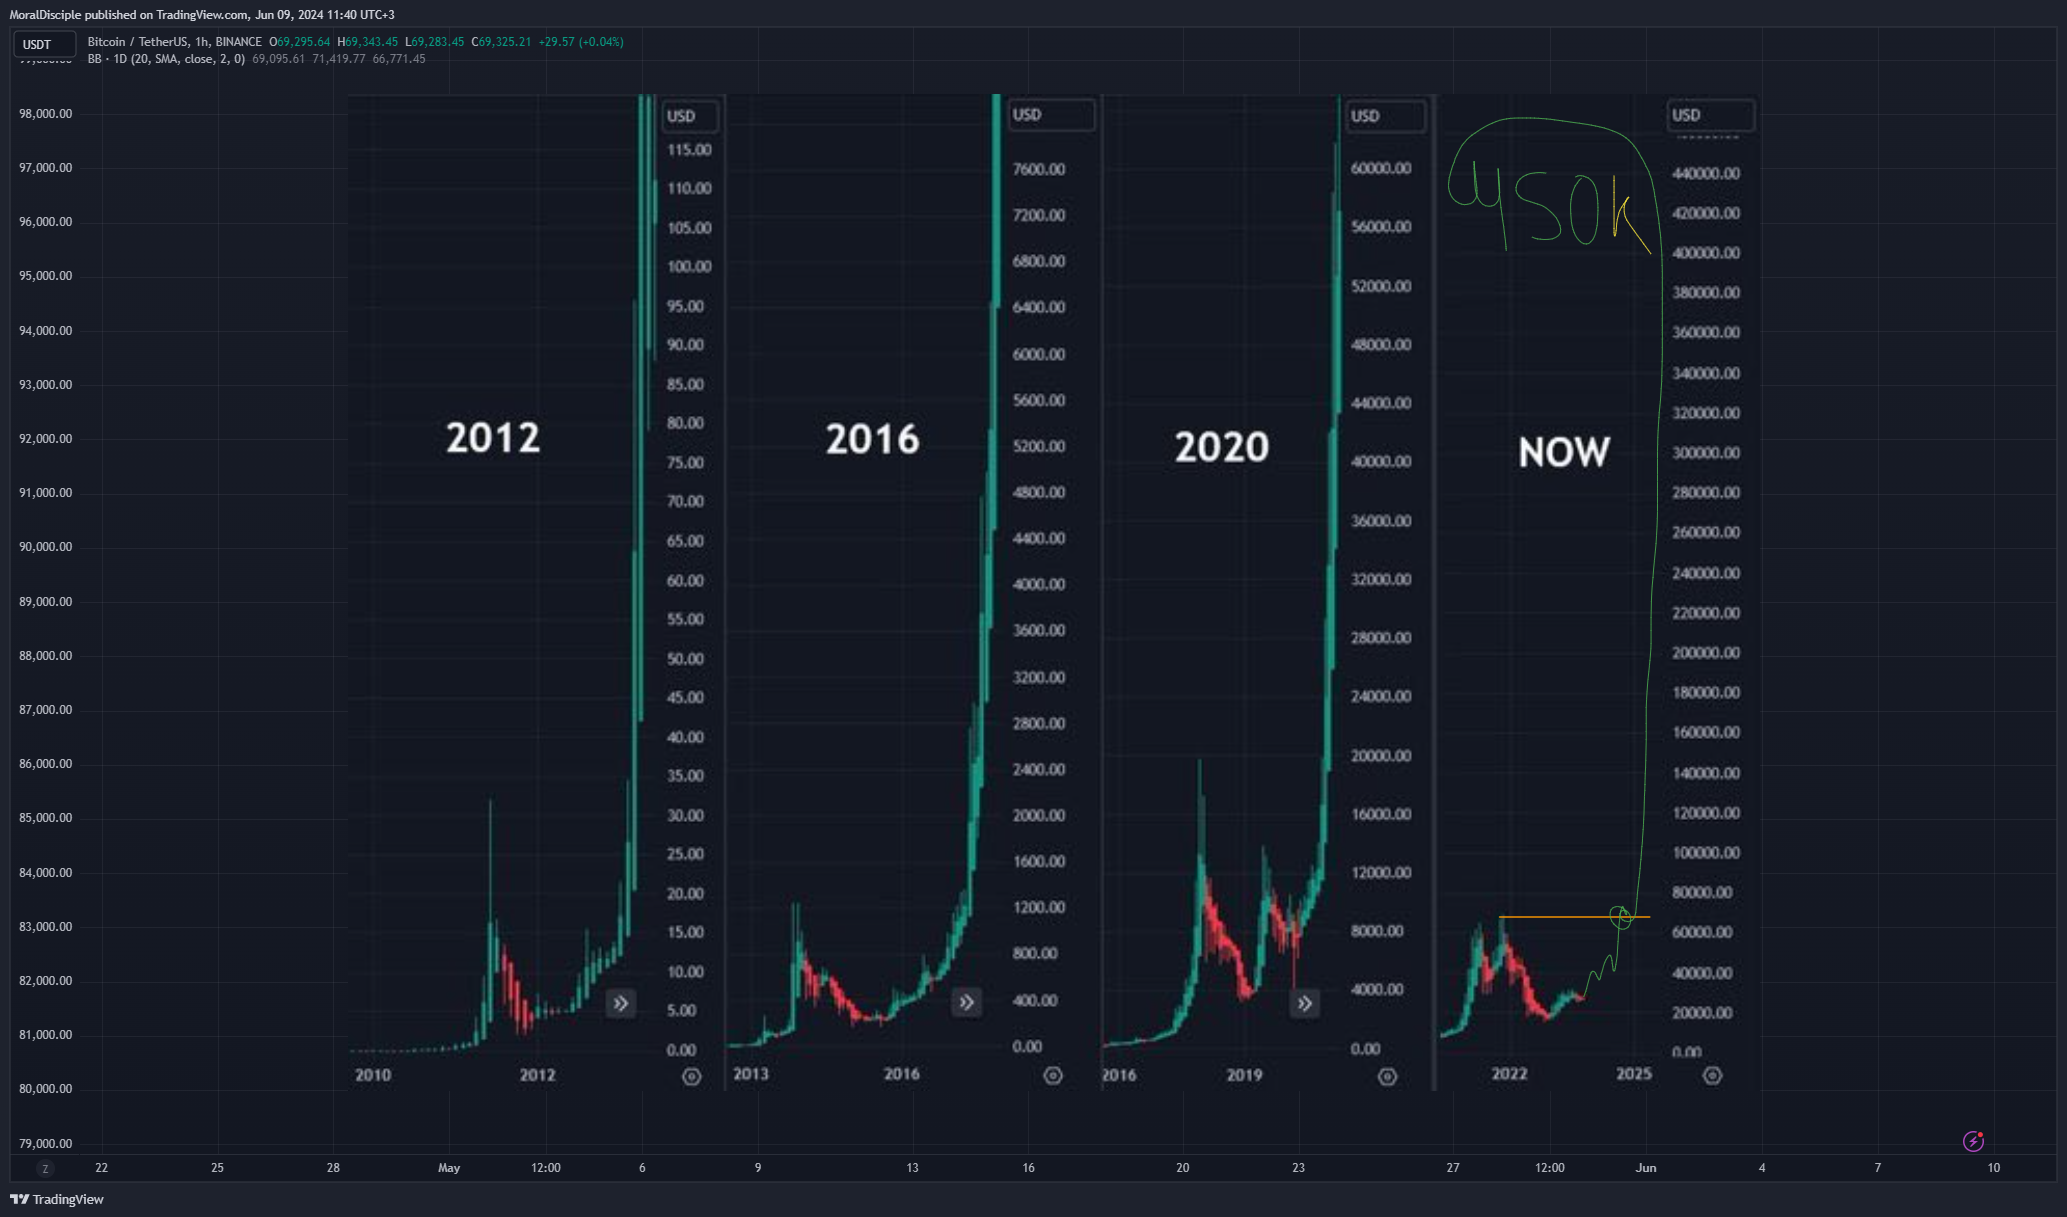This screenshot has width=2067, height=1217.
Task: Click the 22 date label on time axis
Action: pos(101,1168)
